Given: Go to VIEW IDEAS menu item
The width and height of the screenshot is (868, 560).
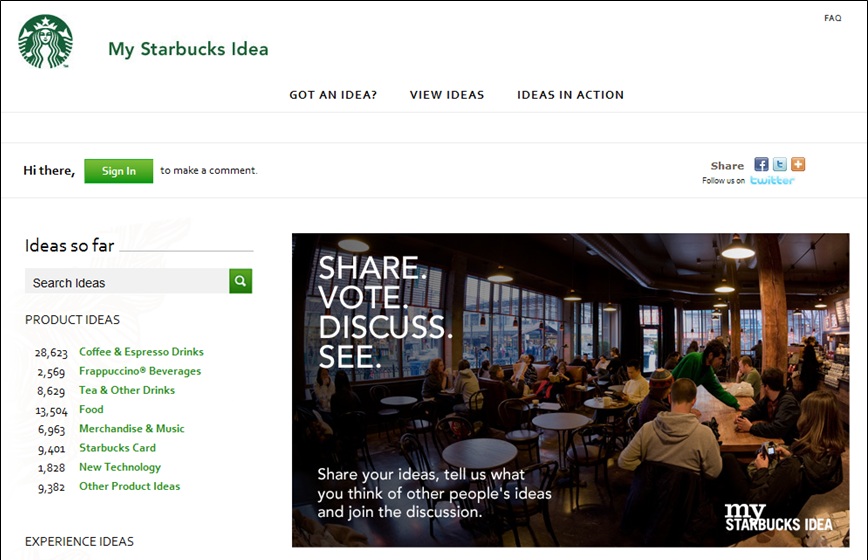Looking at the screenshot, I should coord(447,95).
